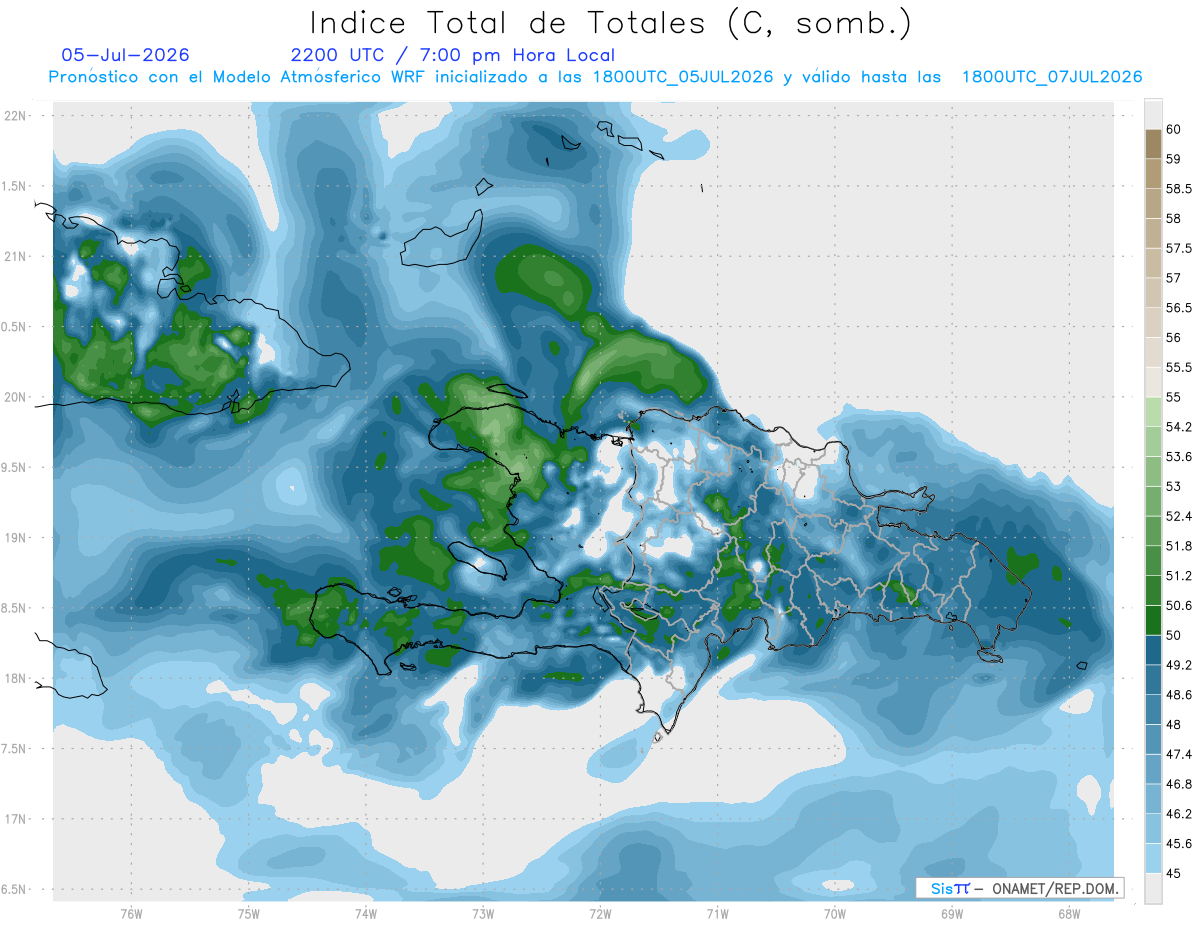
Task: Click the '46.2' colorbar label
Action: [1179, 814]
